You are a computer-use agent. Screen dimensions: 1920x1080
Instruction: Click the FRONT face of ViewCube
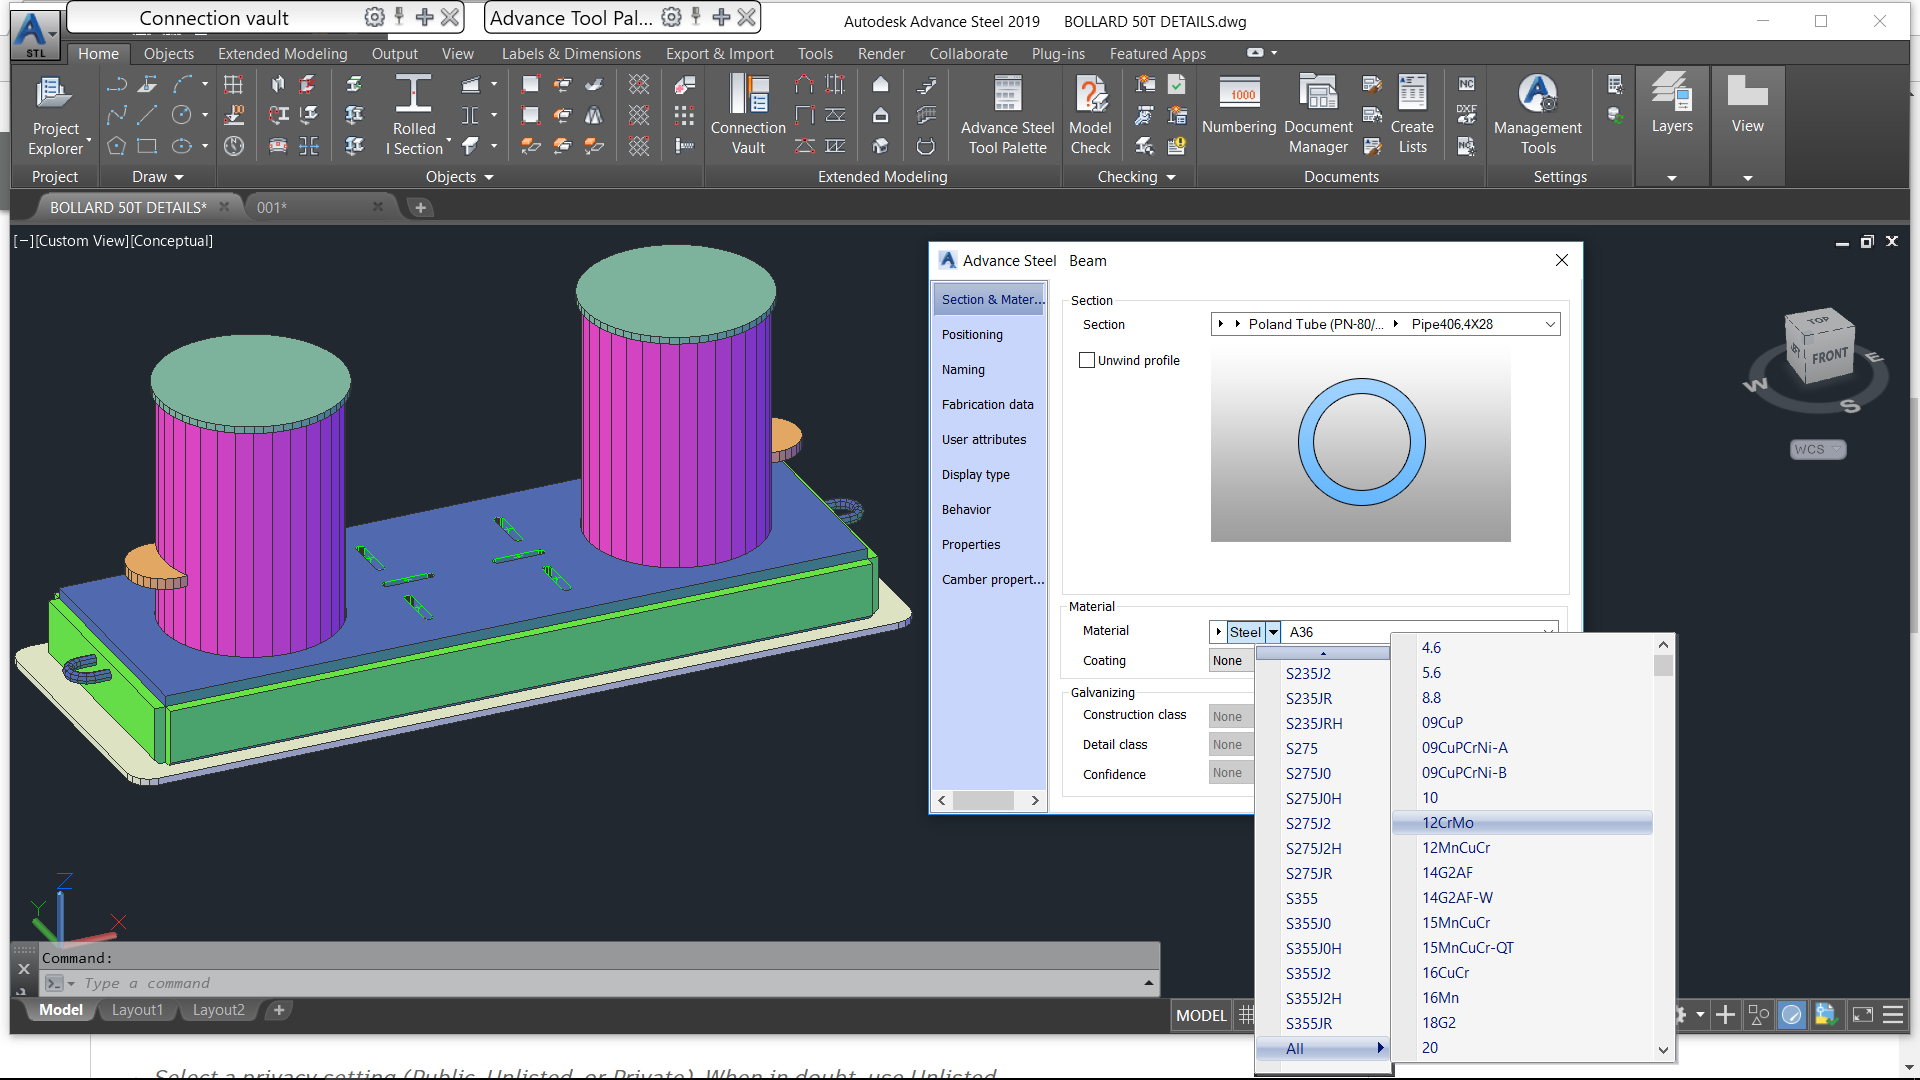pyautogui.click(x=1830, y=357)
